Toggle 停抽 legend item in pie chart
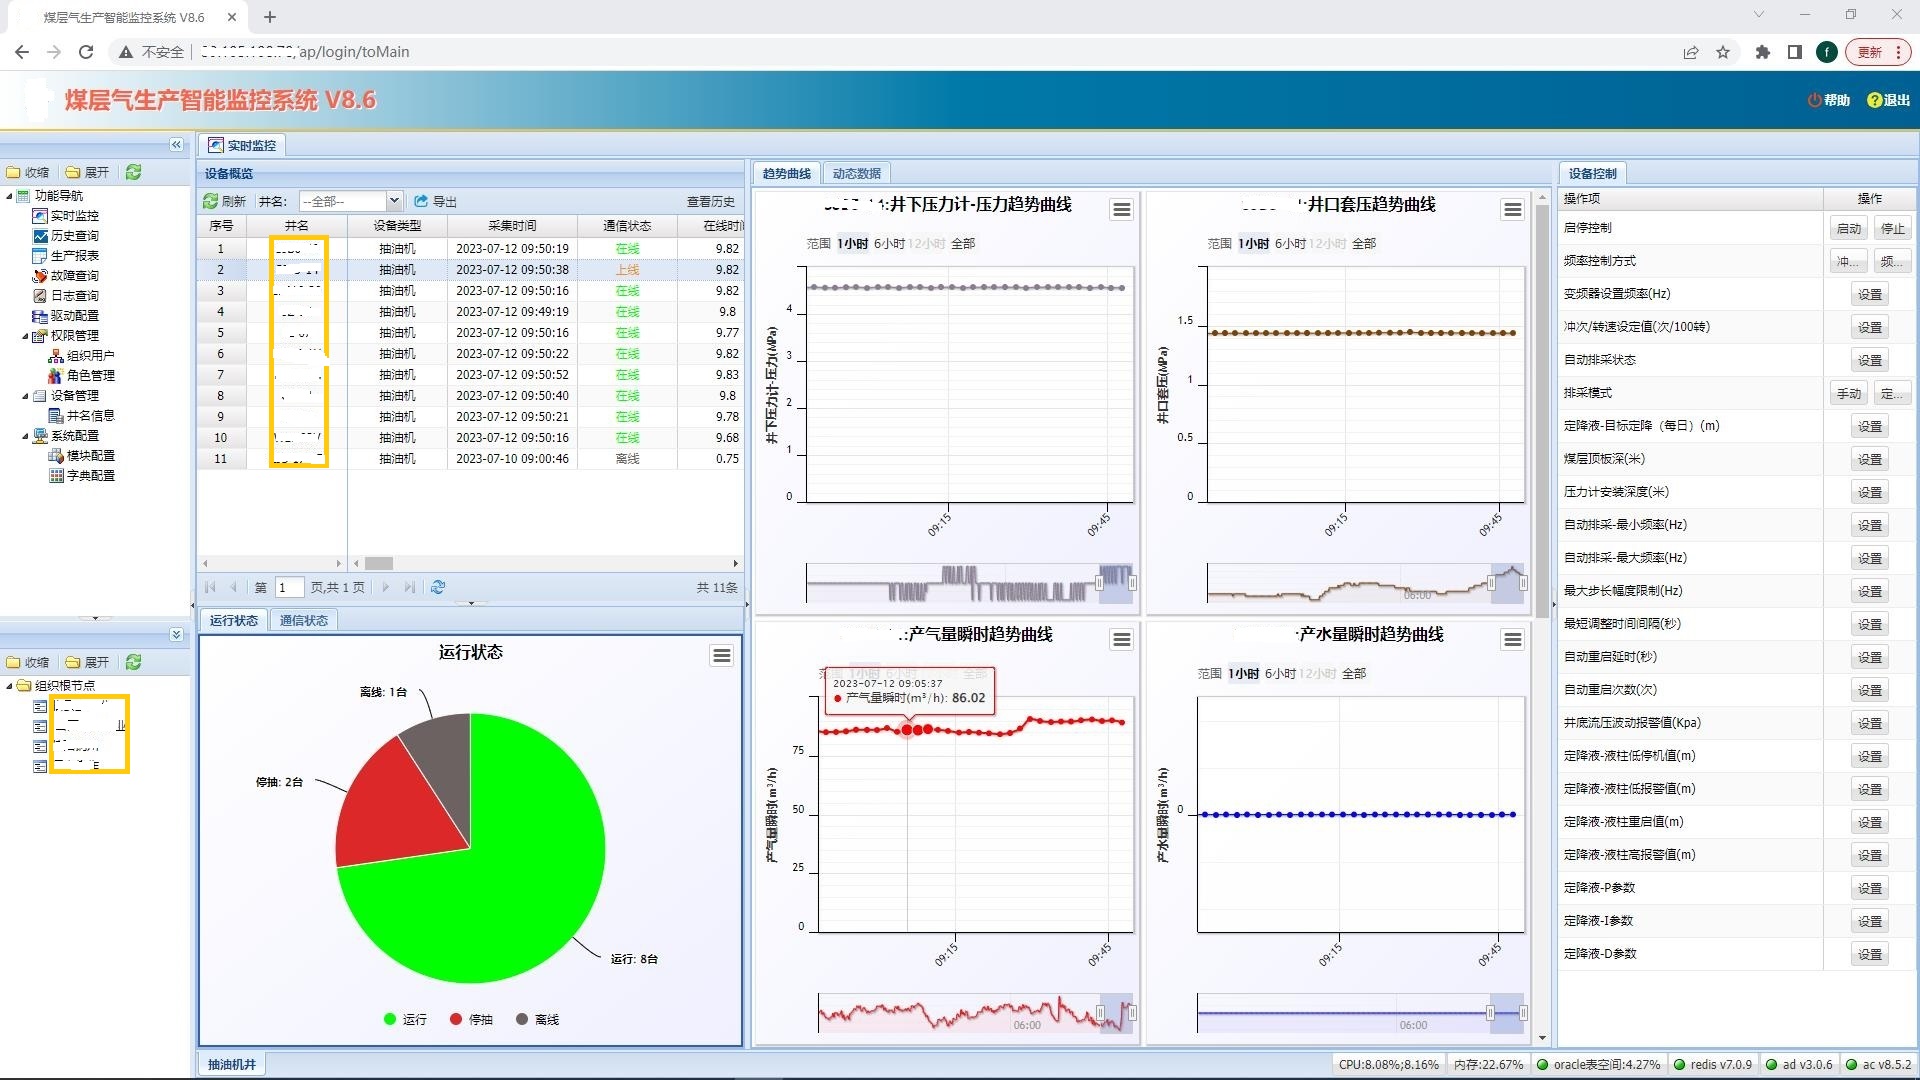 click(x=471, y=1019)
